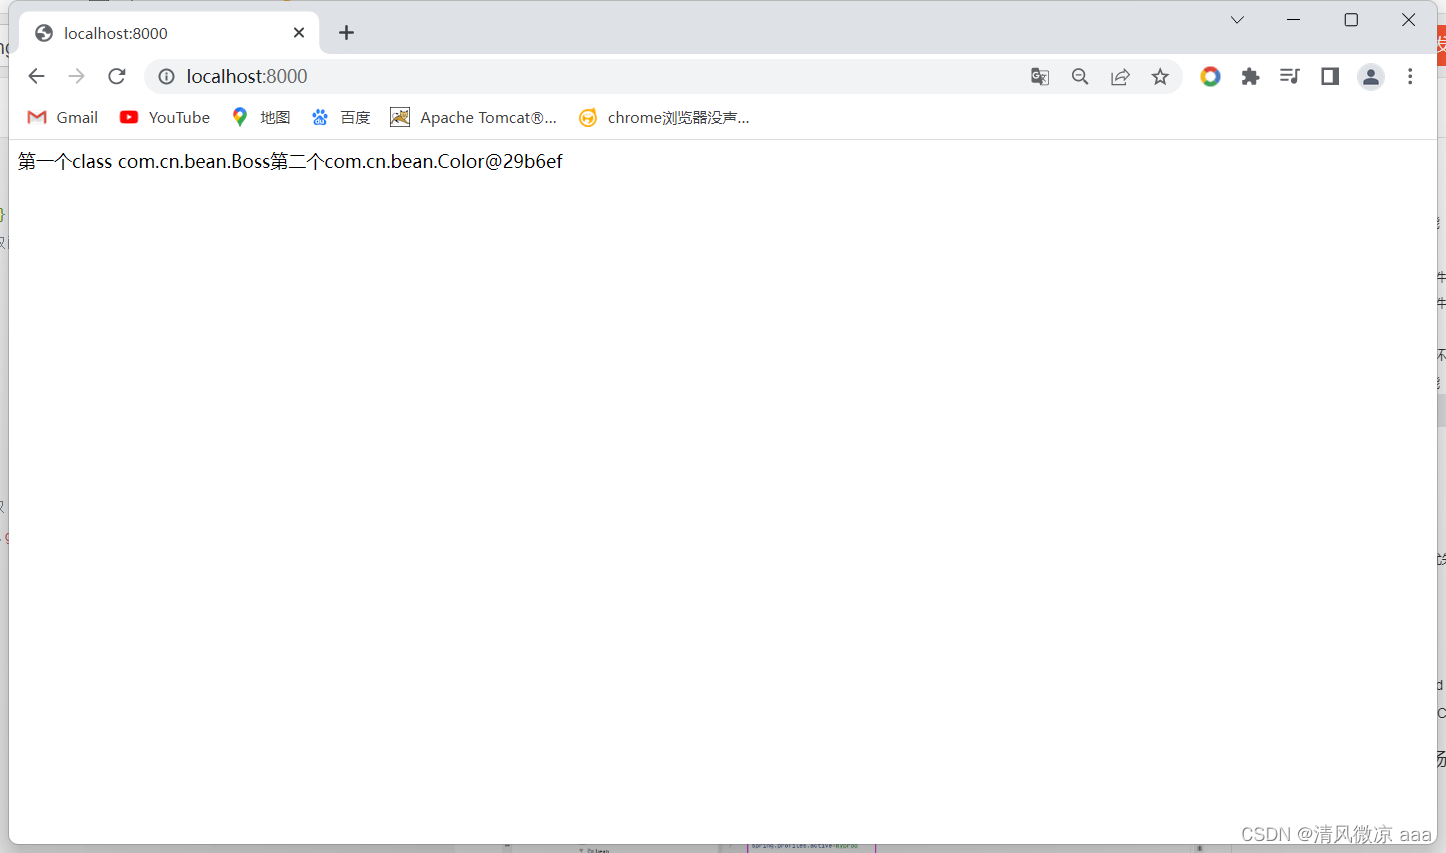Open a new tab with plus button
1446x853 pixels.
tap(346, 33)
